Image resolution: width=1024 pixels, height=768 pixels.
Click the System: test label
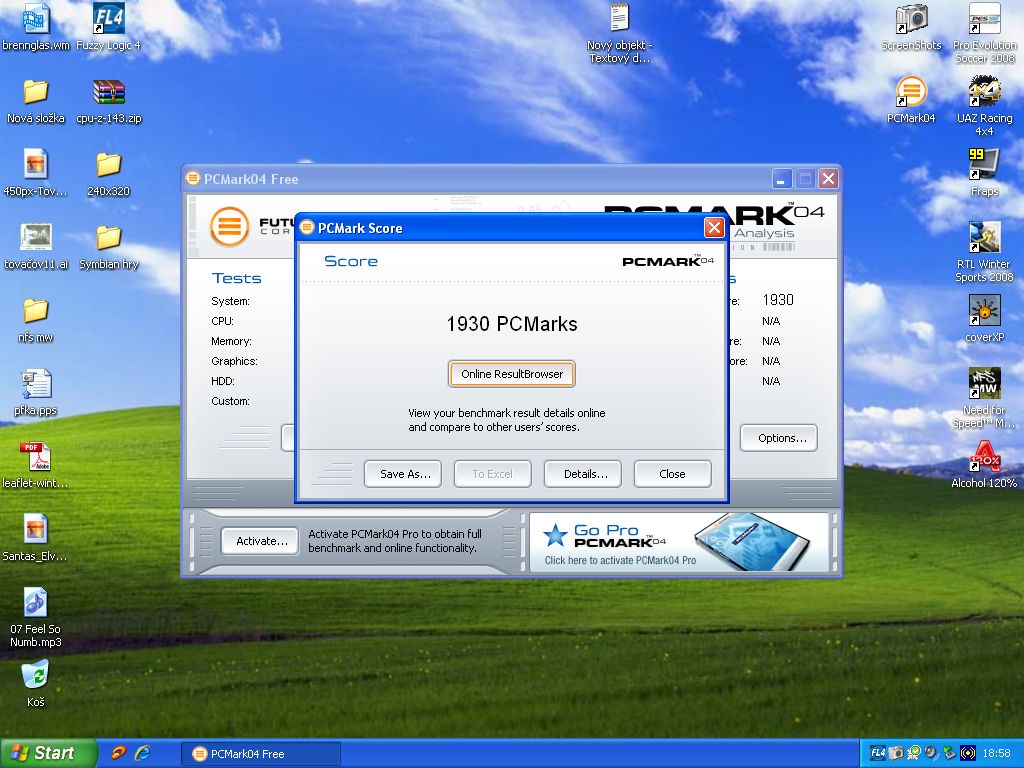230,301
